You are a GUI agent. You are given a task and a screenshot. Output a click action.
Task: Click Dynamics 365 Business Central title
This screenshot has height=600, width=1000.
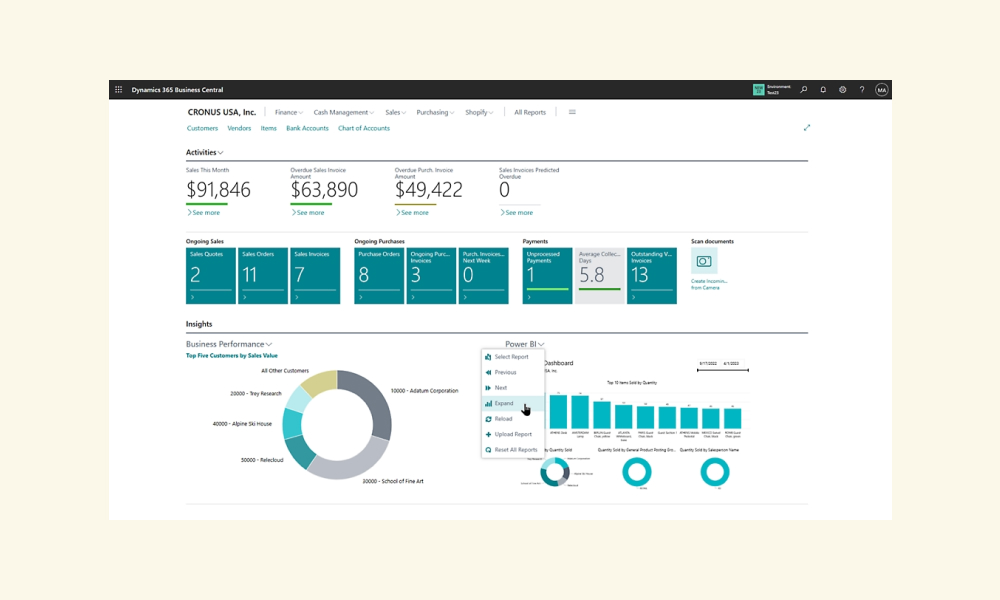177,90
